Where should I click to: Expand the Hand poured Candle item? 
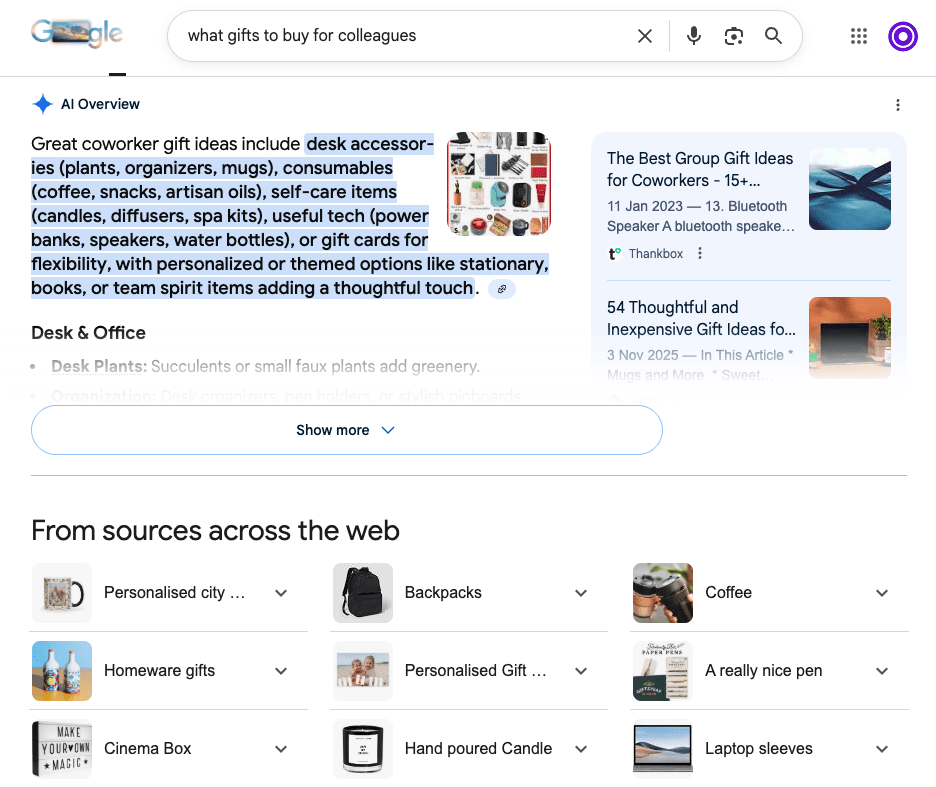[x=581, y=749]
